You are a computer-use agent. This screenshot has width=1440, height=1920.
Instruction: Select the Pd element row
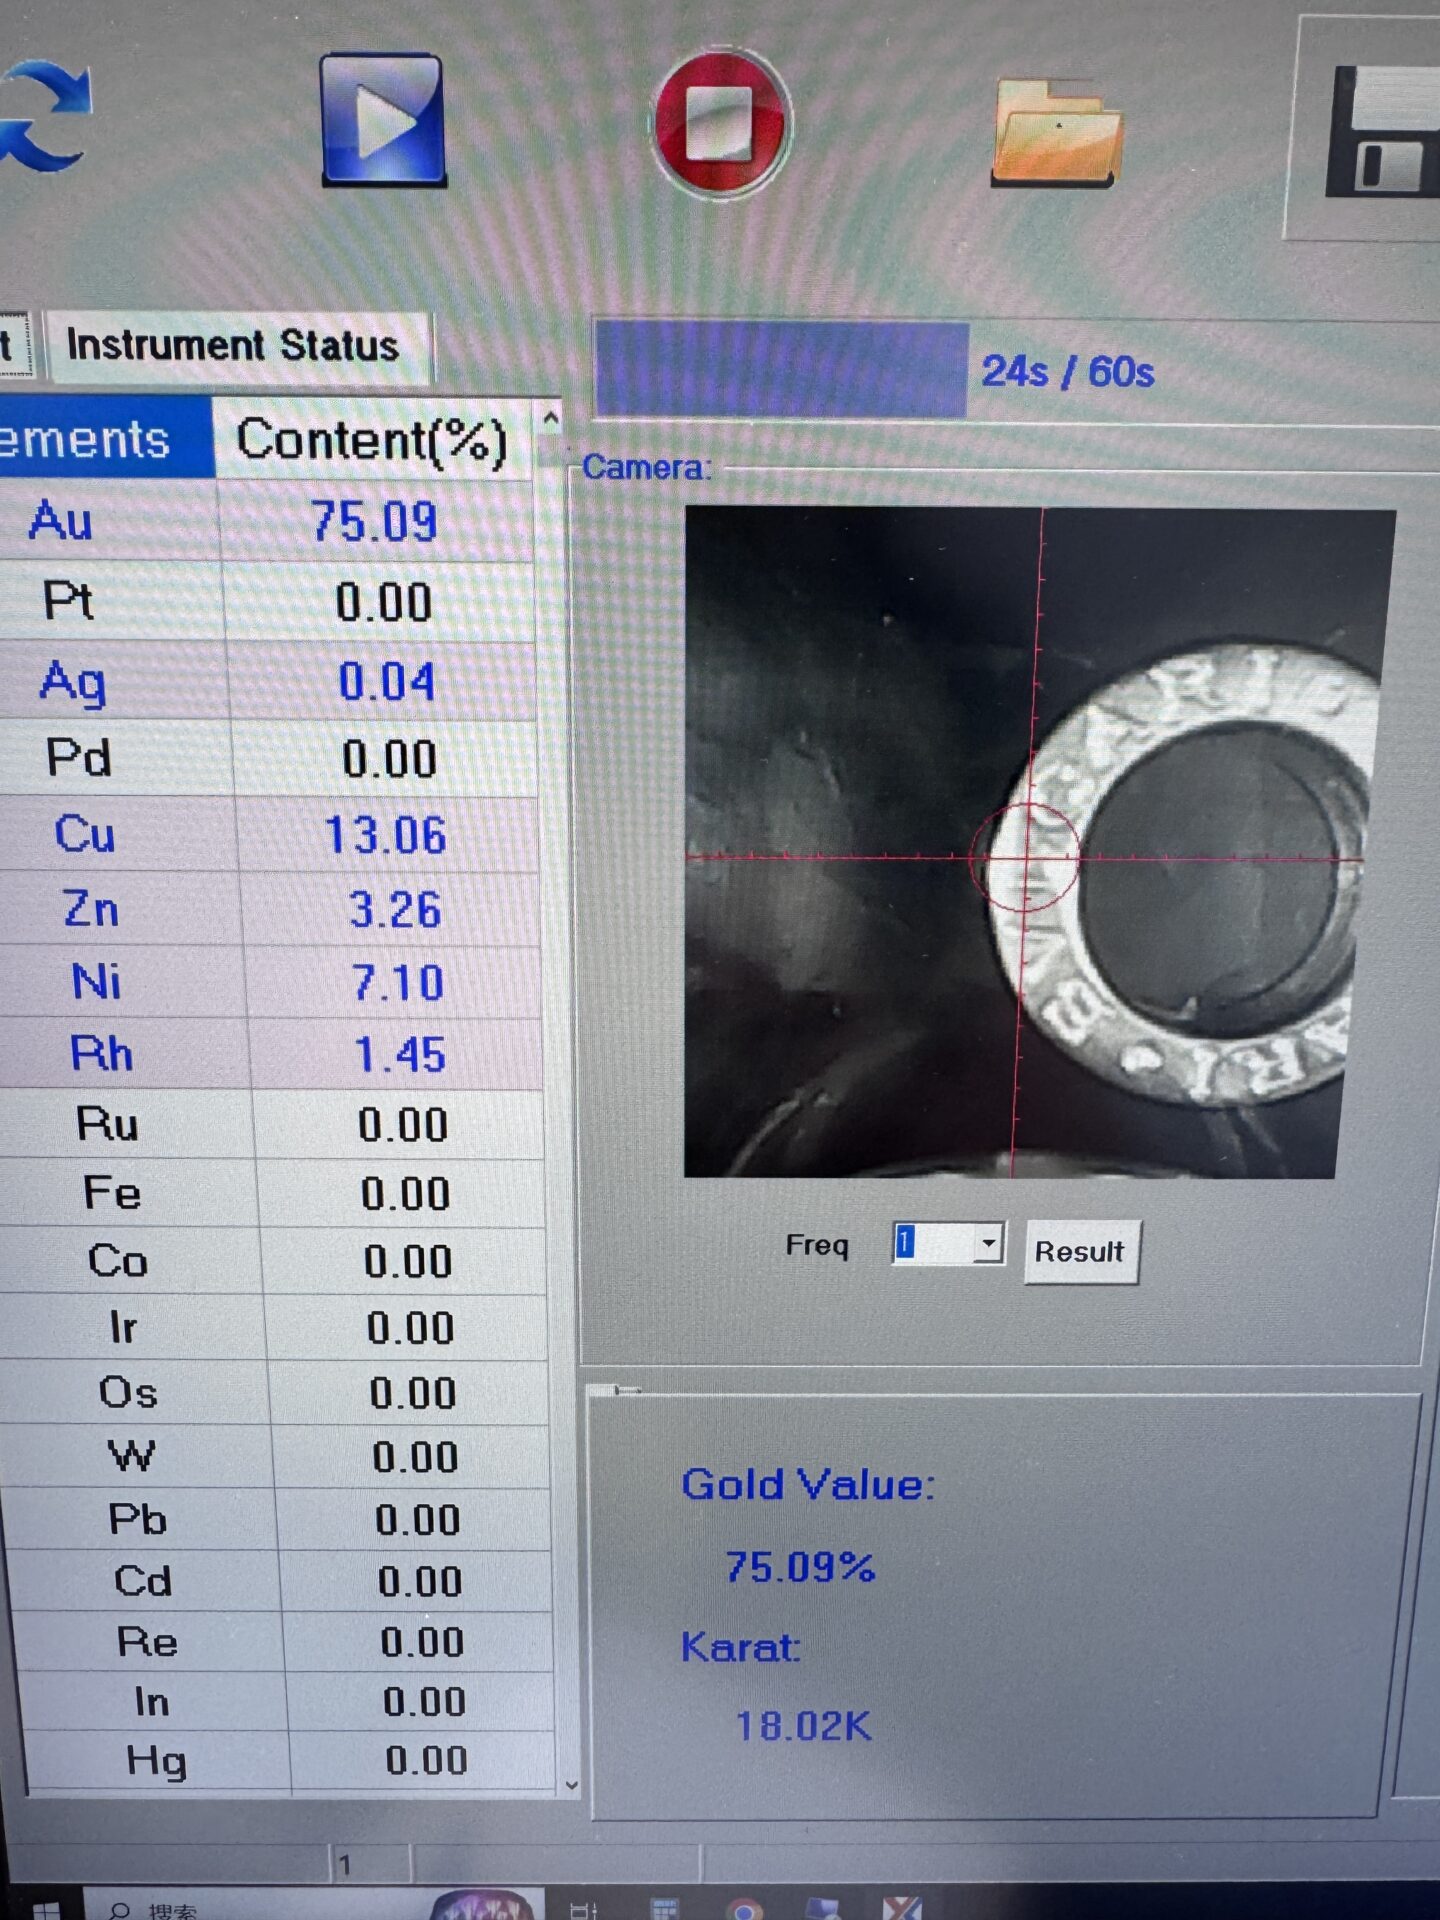point(269,758)
